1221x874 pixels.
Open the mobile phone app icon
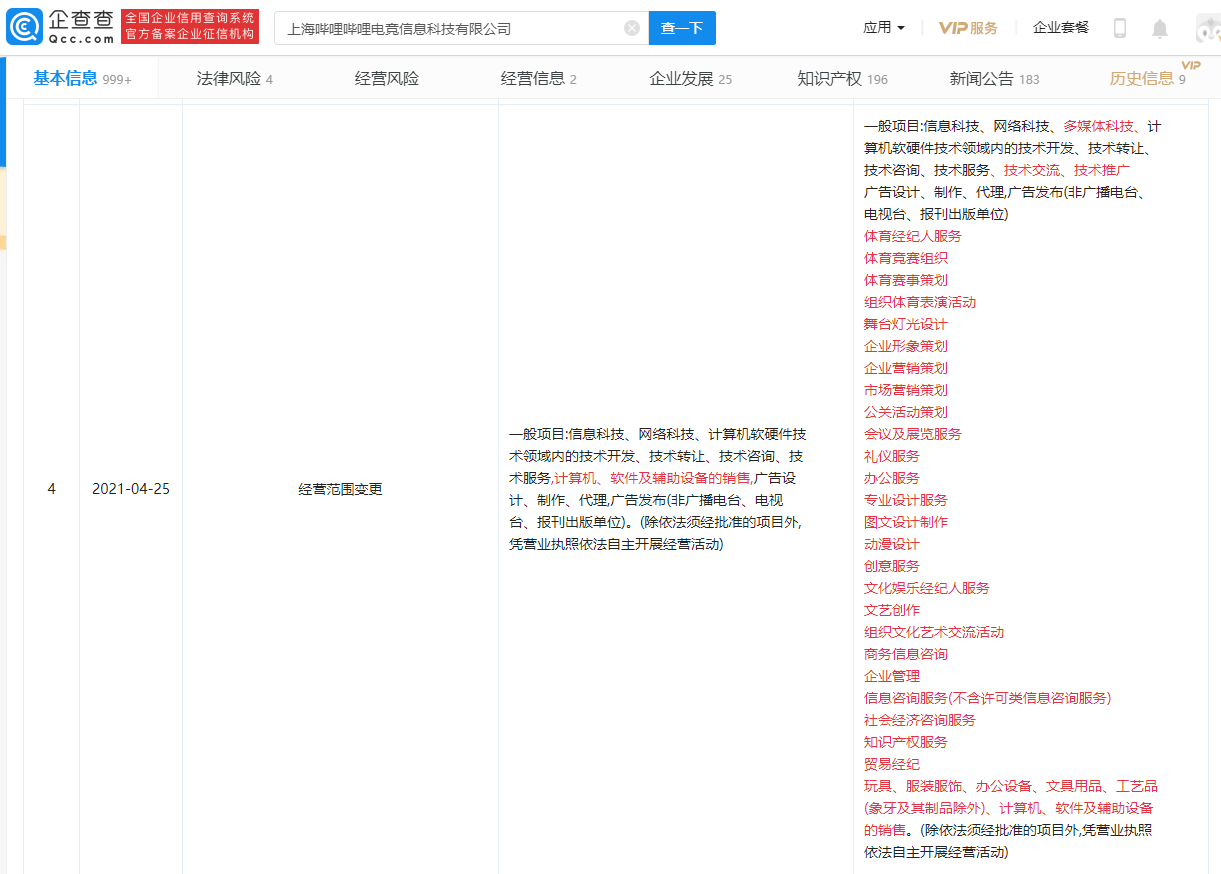tap(1120, 28)
